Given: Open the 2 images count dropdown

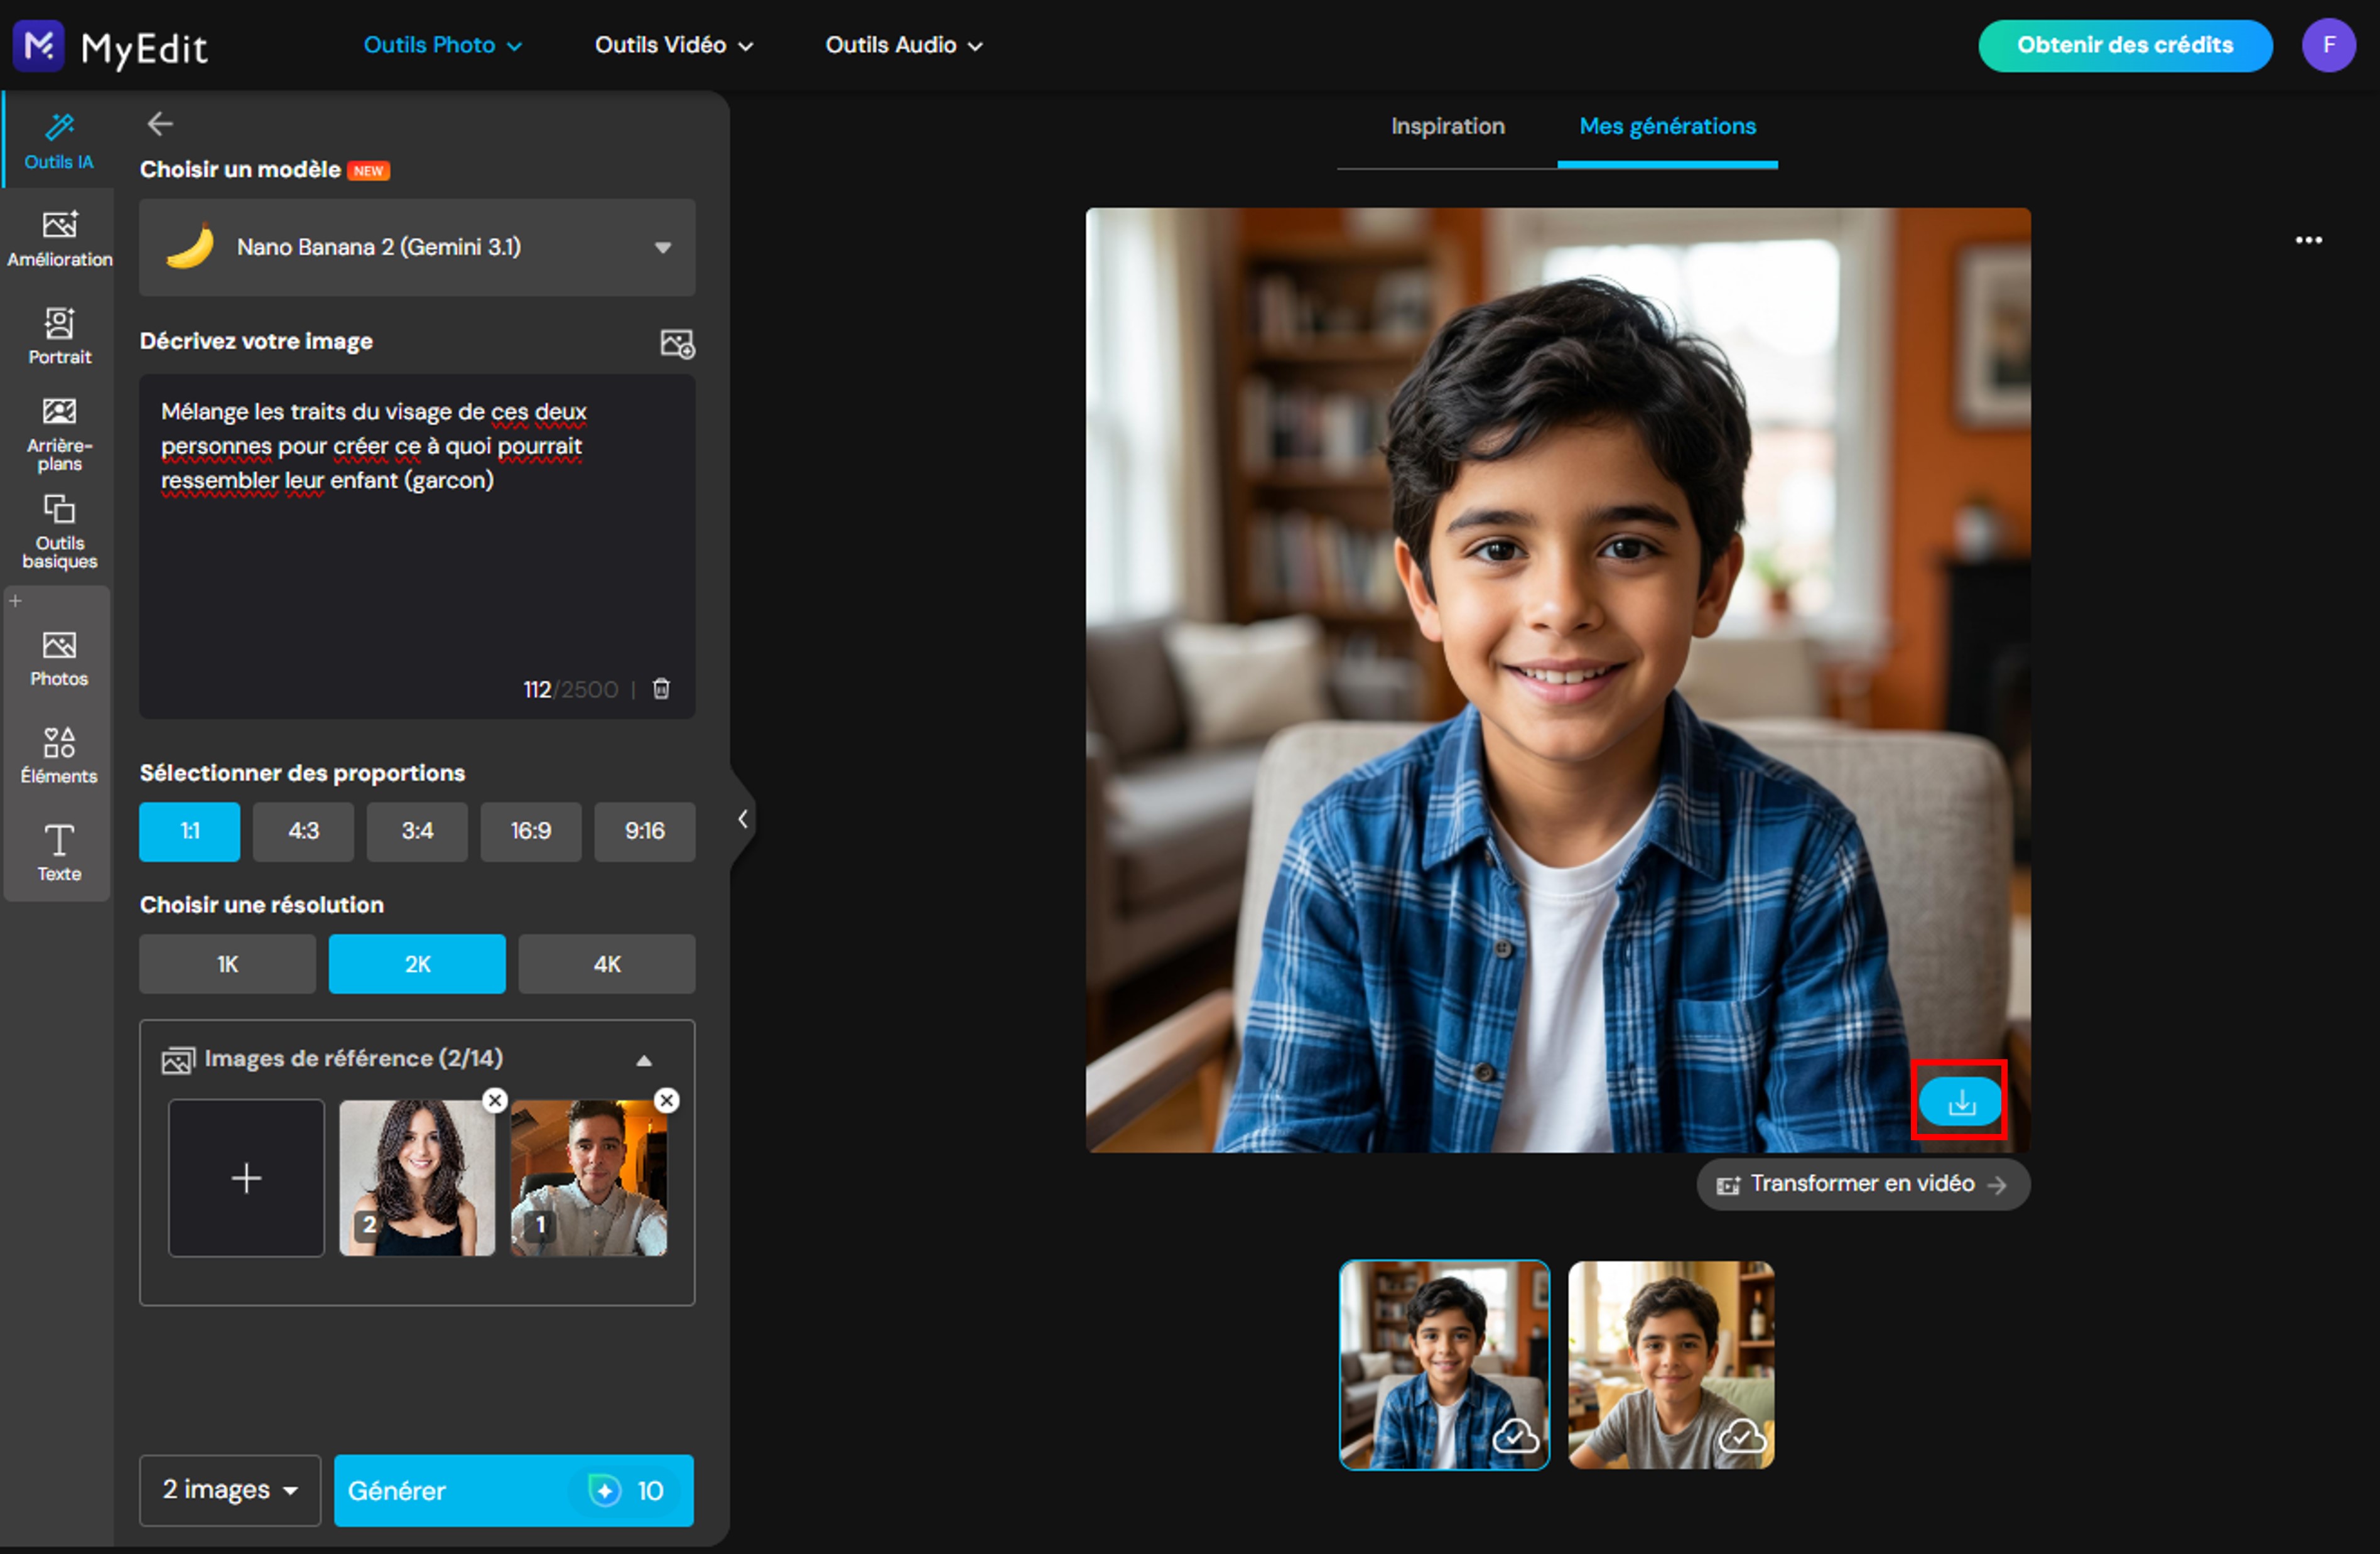Looking at the screenshot, I should (230, 1489).
